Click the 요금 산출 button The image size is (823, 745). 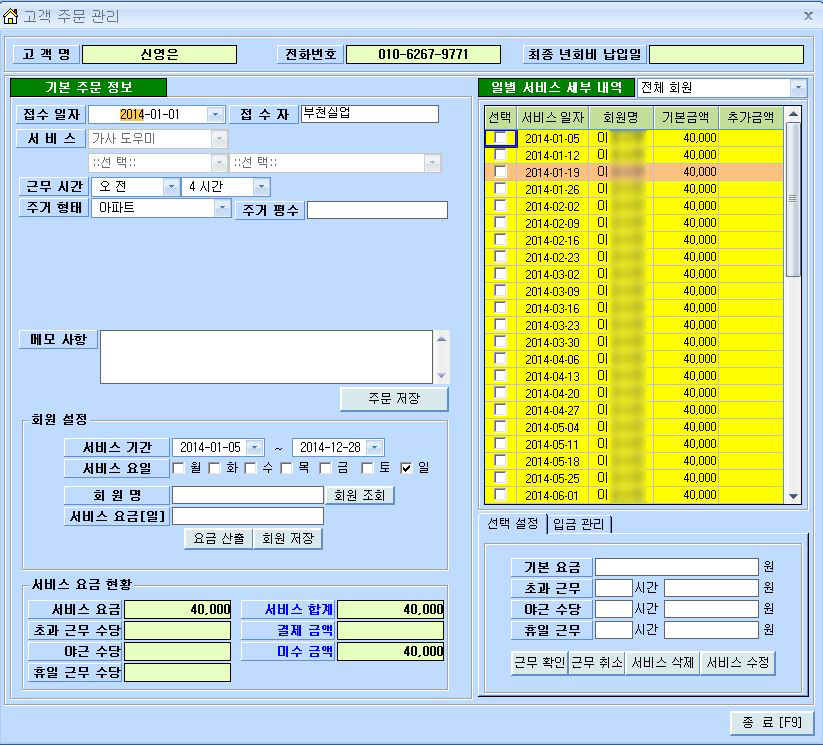click(x=219, y=539)
